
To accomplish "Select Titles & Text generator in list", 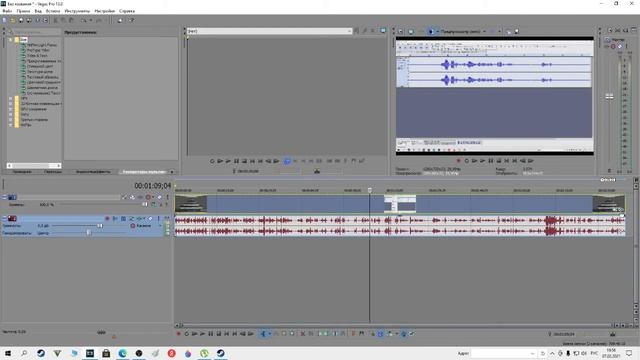I will click(37, 56).
